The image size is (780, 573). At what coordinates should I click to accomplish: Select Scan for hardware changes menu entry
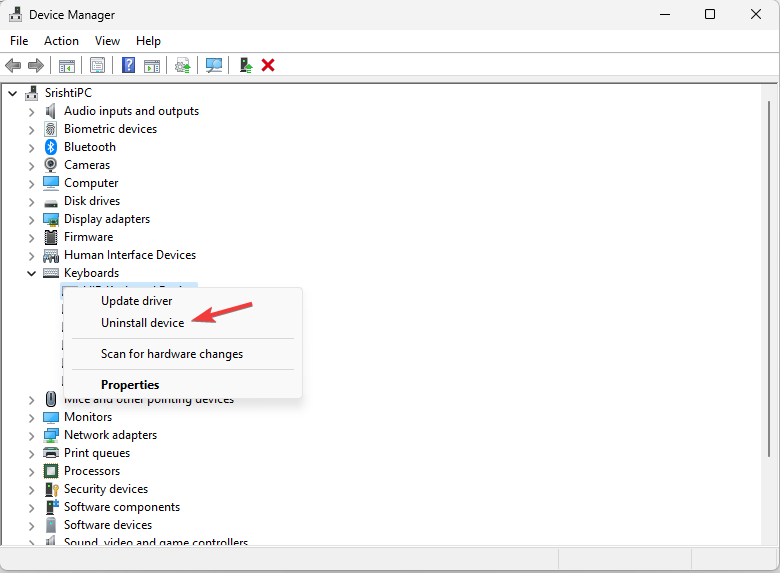[172, 354]
